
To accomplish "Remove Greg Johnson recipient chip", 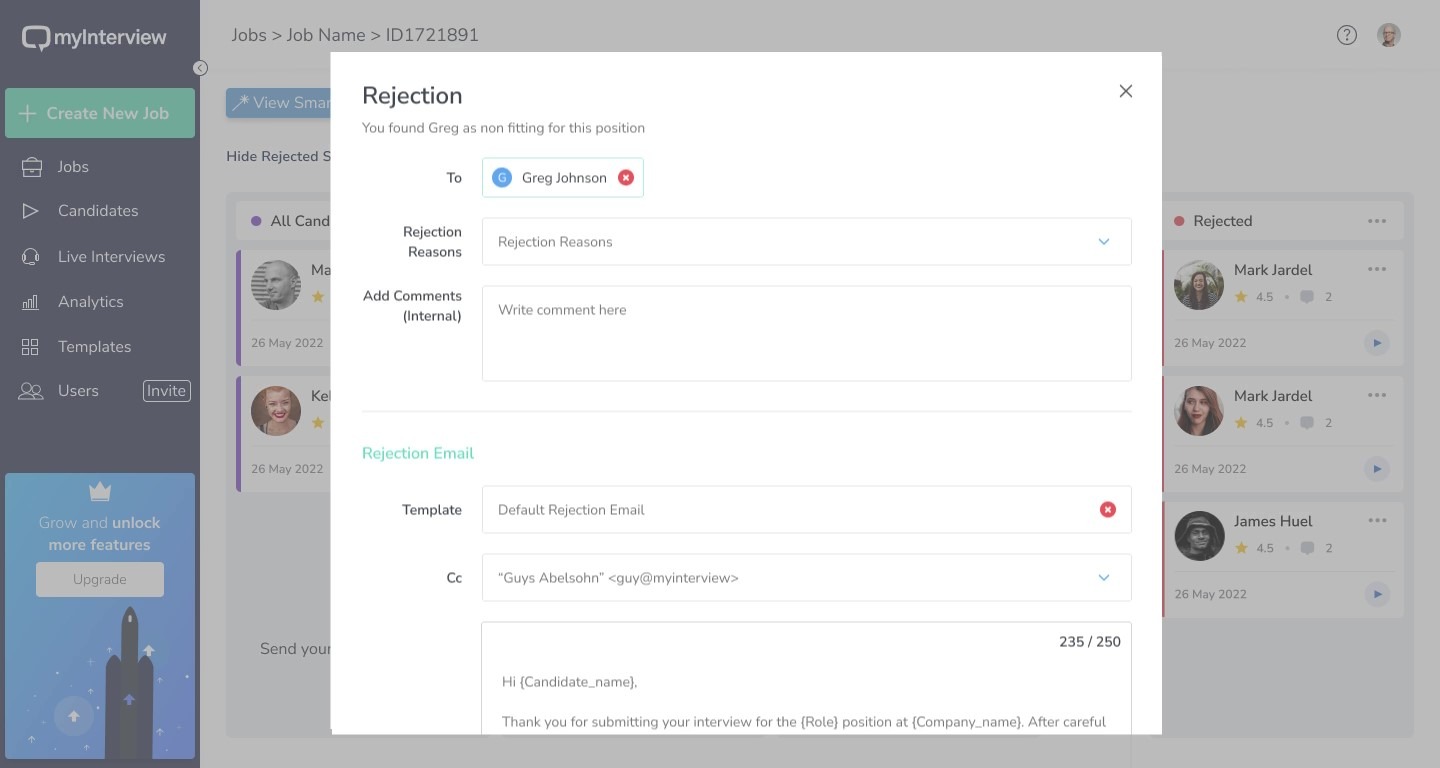I will coord(626,178).
